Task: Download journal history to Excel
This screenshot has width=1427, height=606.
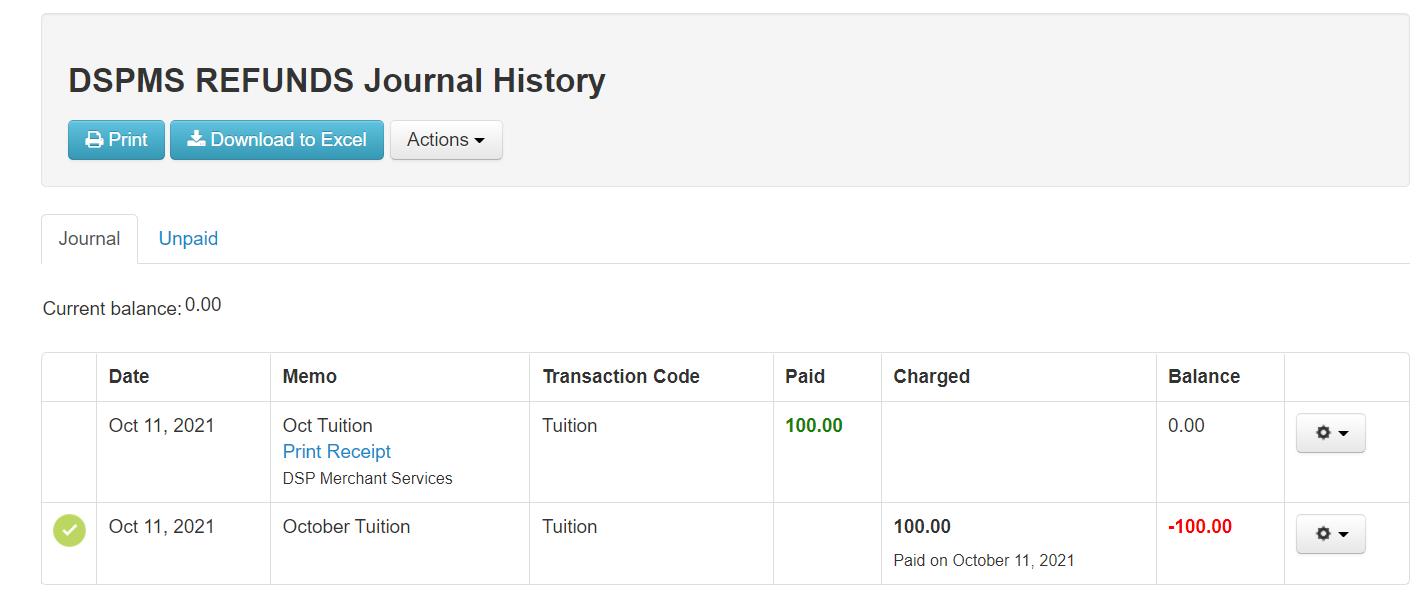Action: point(277,140)
